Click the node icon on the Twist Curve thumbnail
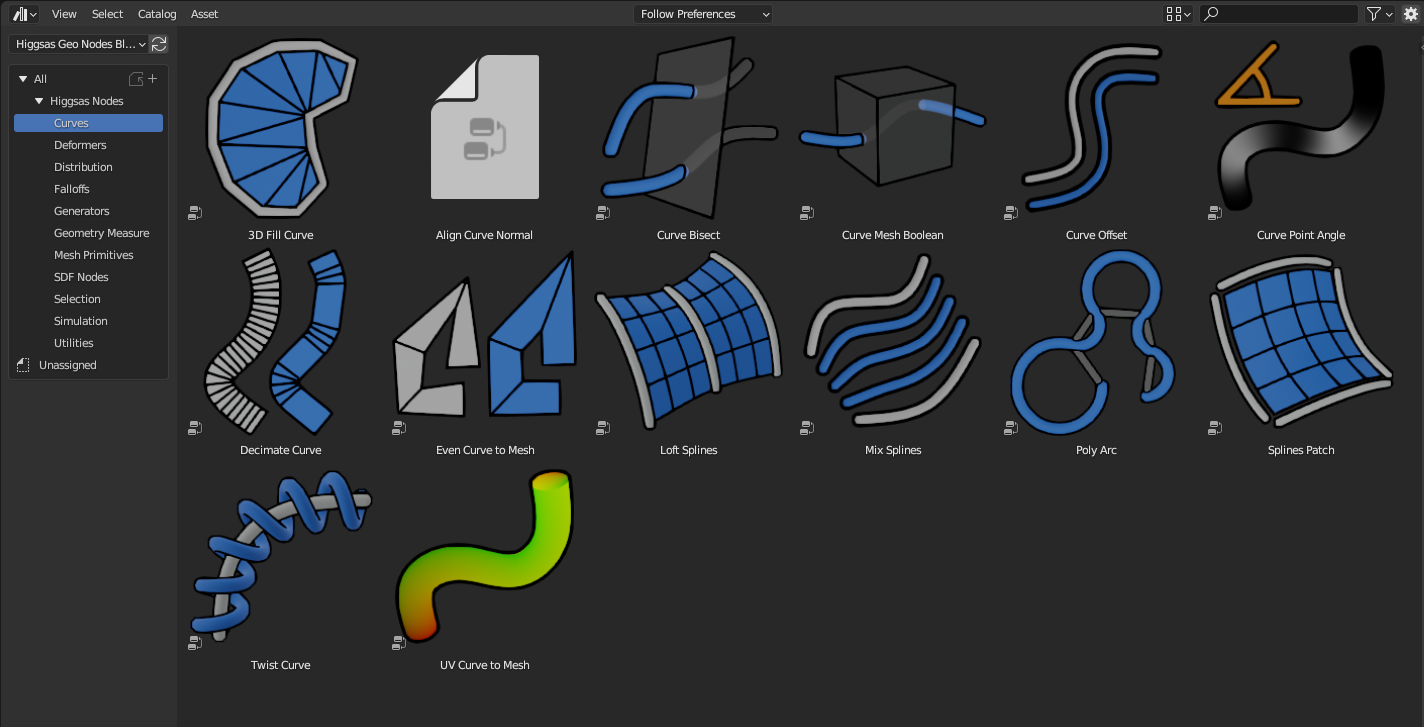Screen dimensions: 1424x727 195,642
